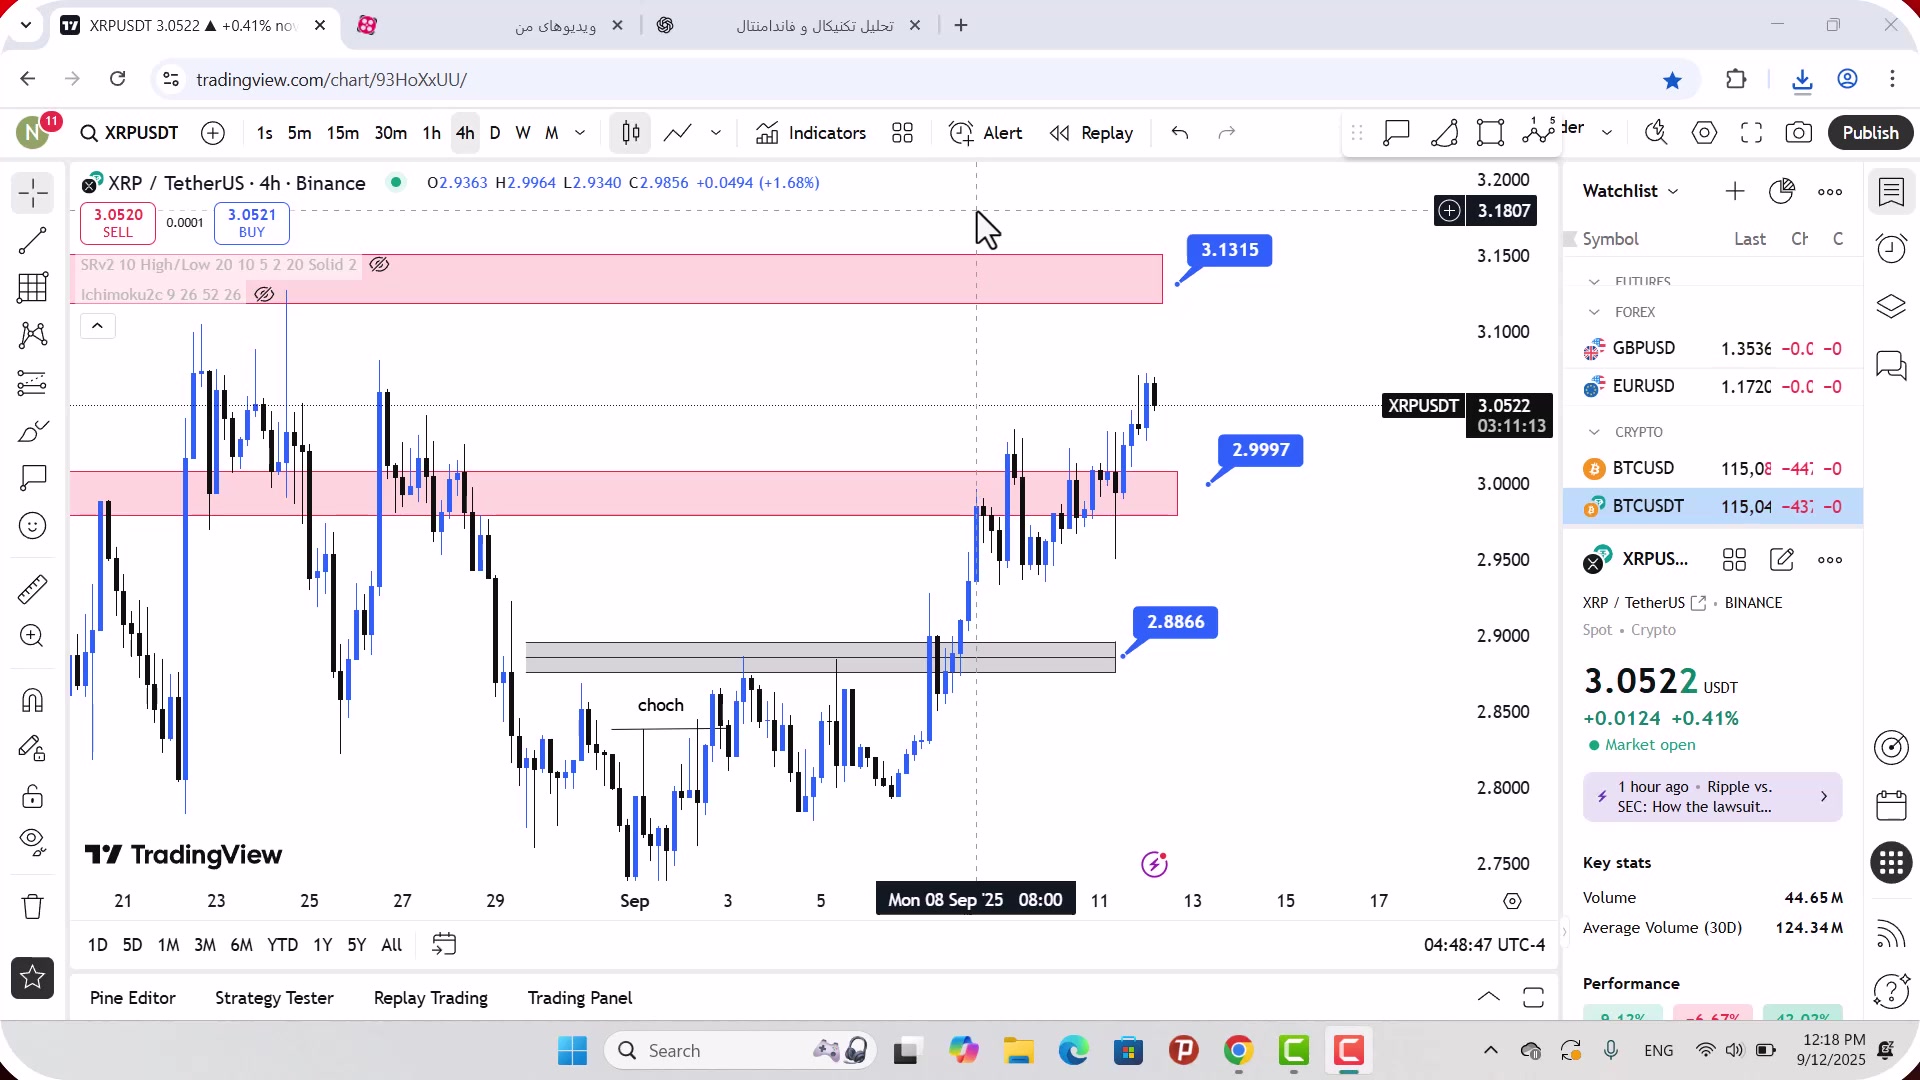This screenshot has height=1080, width=1920.
Task: Open the emoji icons tool
Action: 32,526
